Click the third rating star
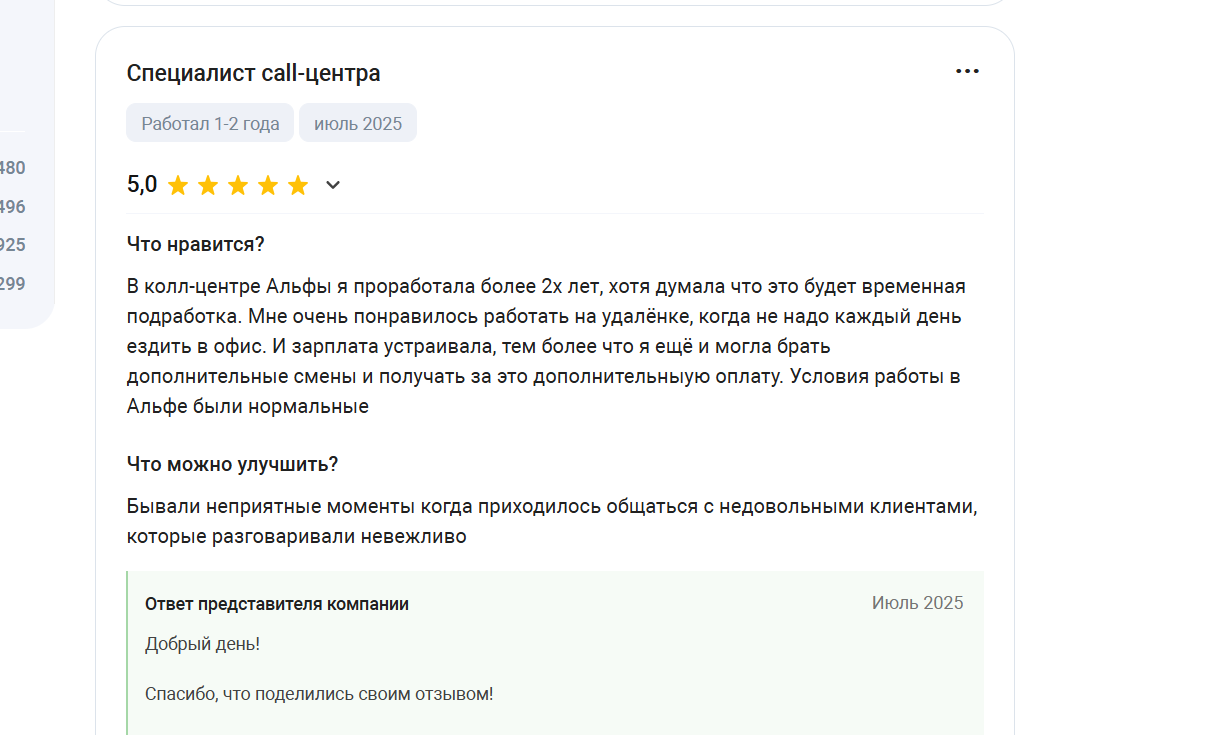The image size is (1211, 735). click(238, 185)
